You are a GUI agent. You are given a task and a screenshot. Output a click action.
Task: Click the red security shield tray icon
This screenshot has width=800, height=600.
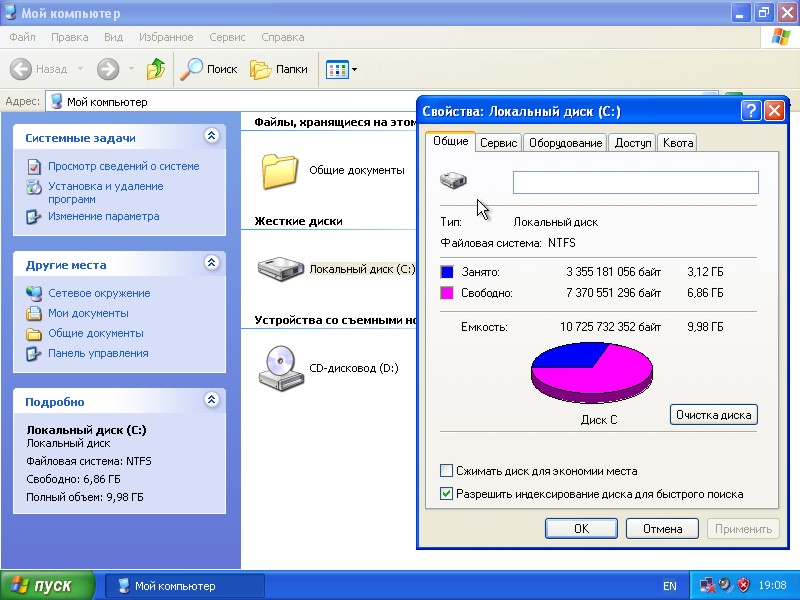point(743,585)
